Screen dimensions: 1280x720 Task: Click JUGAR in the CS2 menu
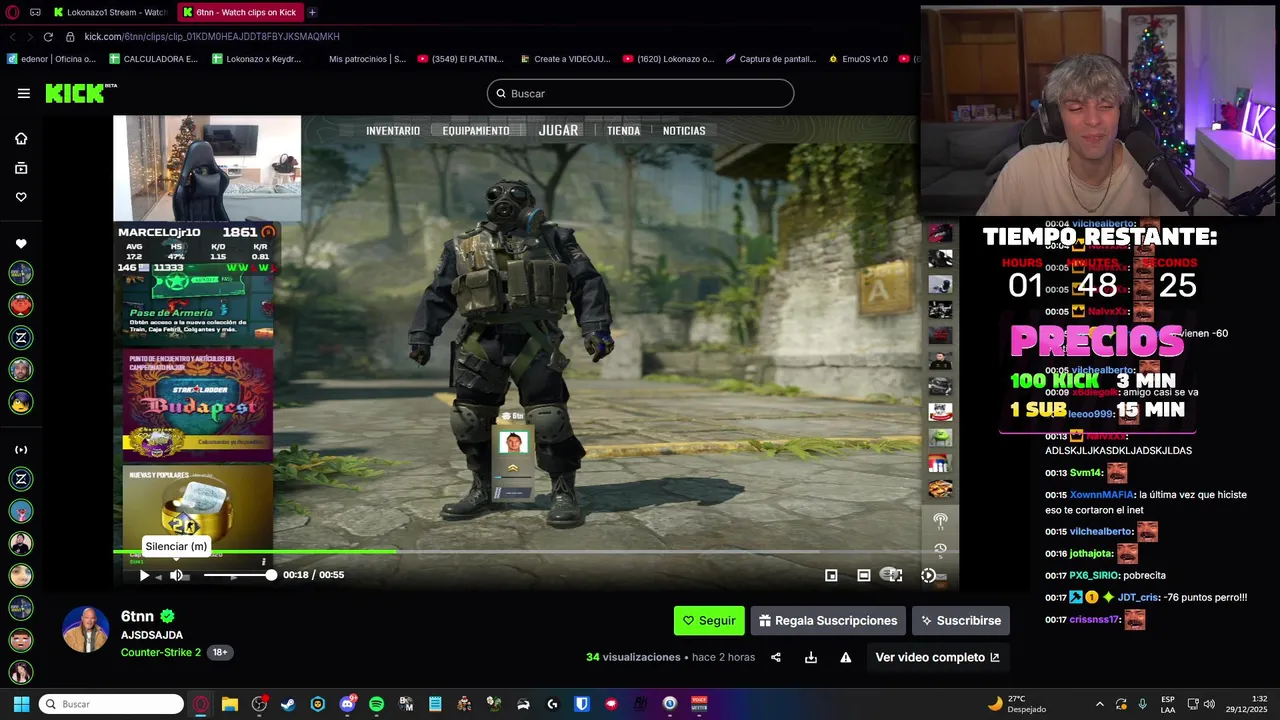558,131
